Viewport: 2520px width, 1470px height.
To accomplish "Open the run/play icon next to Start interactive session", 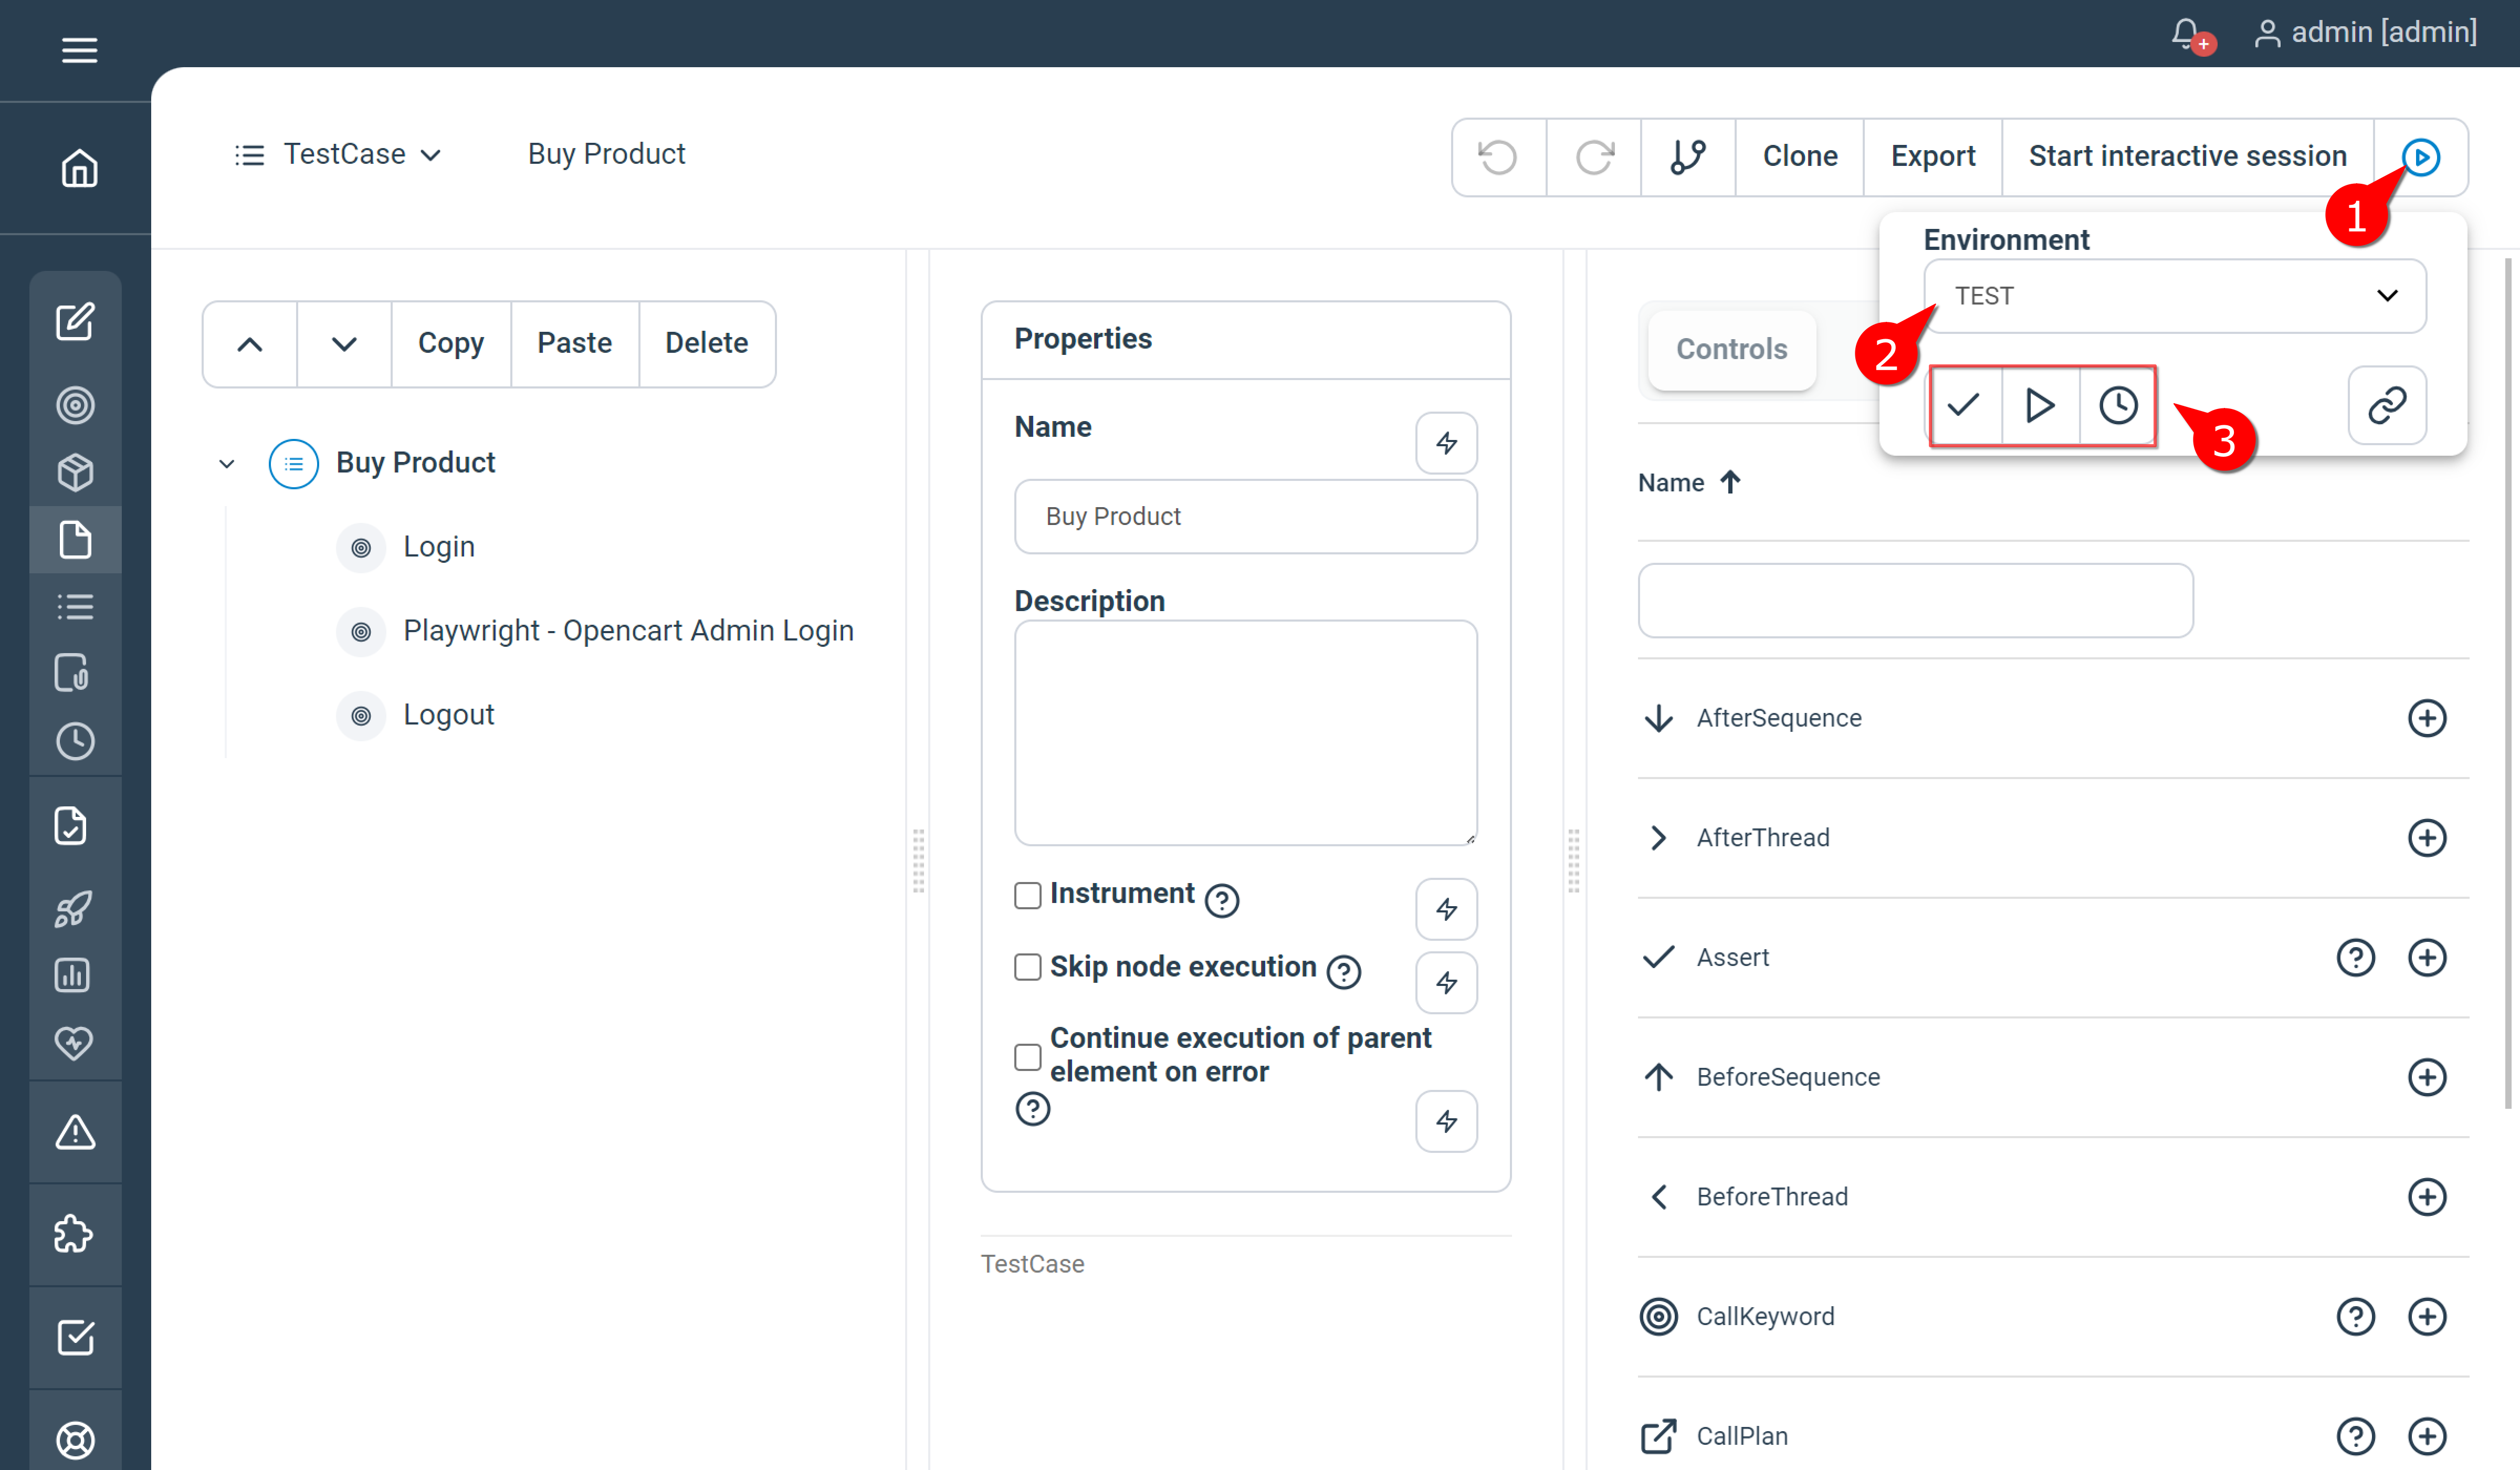I will [2420, 157].
